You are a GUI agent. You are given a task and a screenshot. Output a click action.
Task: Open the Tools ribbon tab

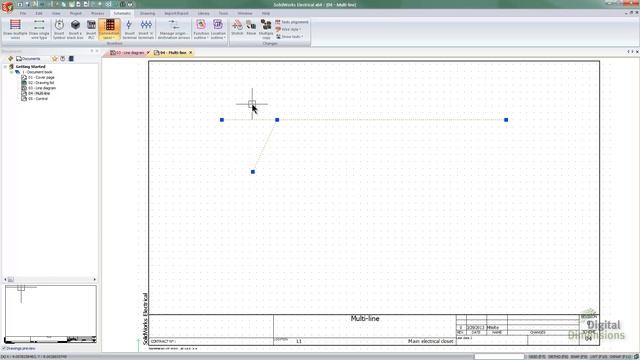click(x=223, y=13)
